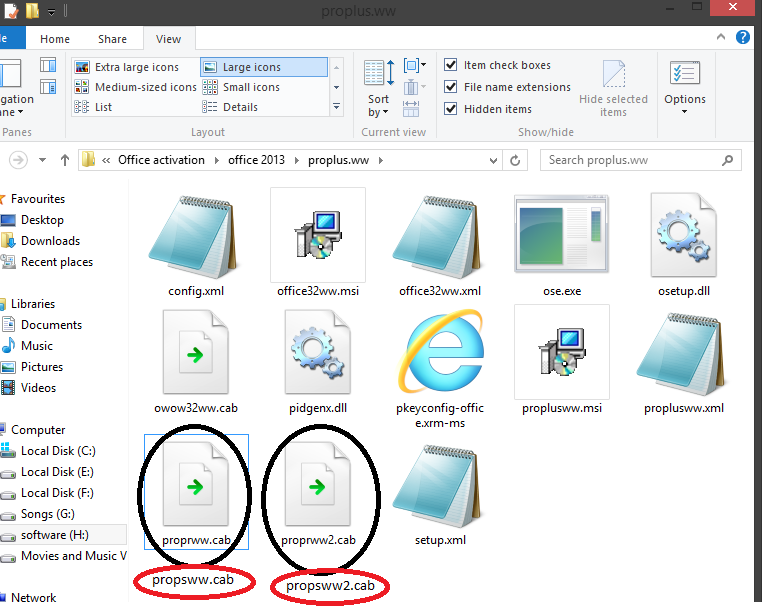Disable the Hidden items checkbox
762x612 pixels.
point(452,110)
